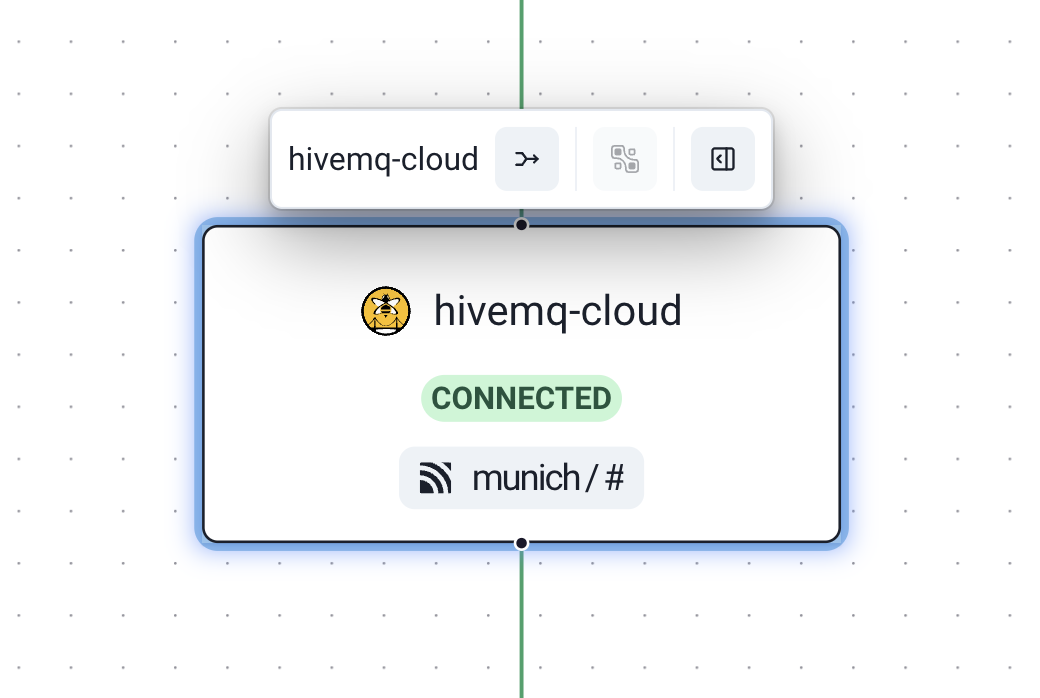Click the hivemq-cloud label in the floating toolbar

pyautogui.click(x=383, y=159)
